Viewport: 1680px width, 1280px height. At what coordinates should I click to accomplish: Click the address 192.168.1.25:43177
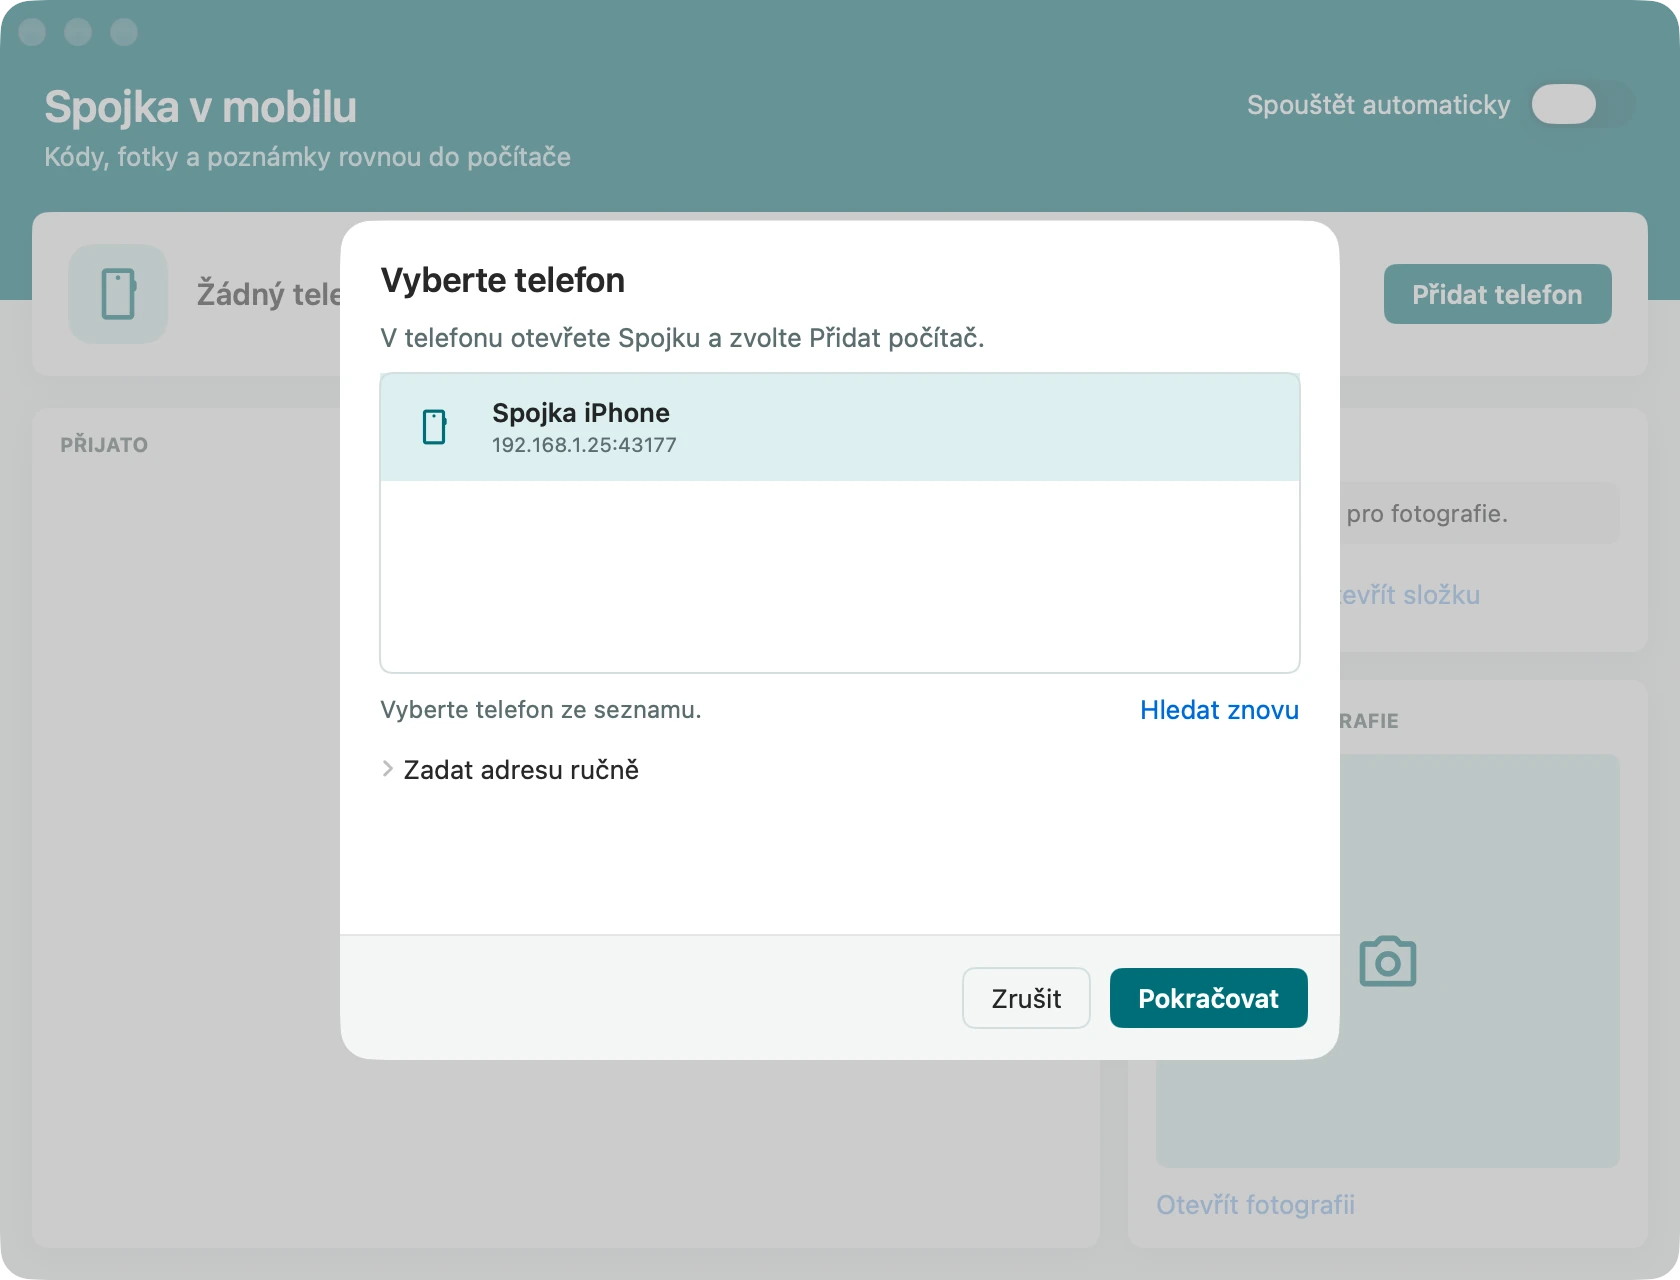[x=584, y=445]
